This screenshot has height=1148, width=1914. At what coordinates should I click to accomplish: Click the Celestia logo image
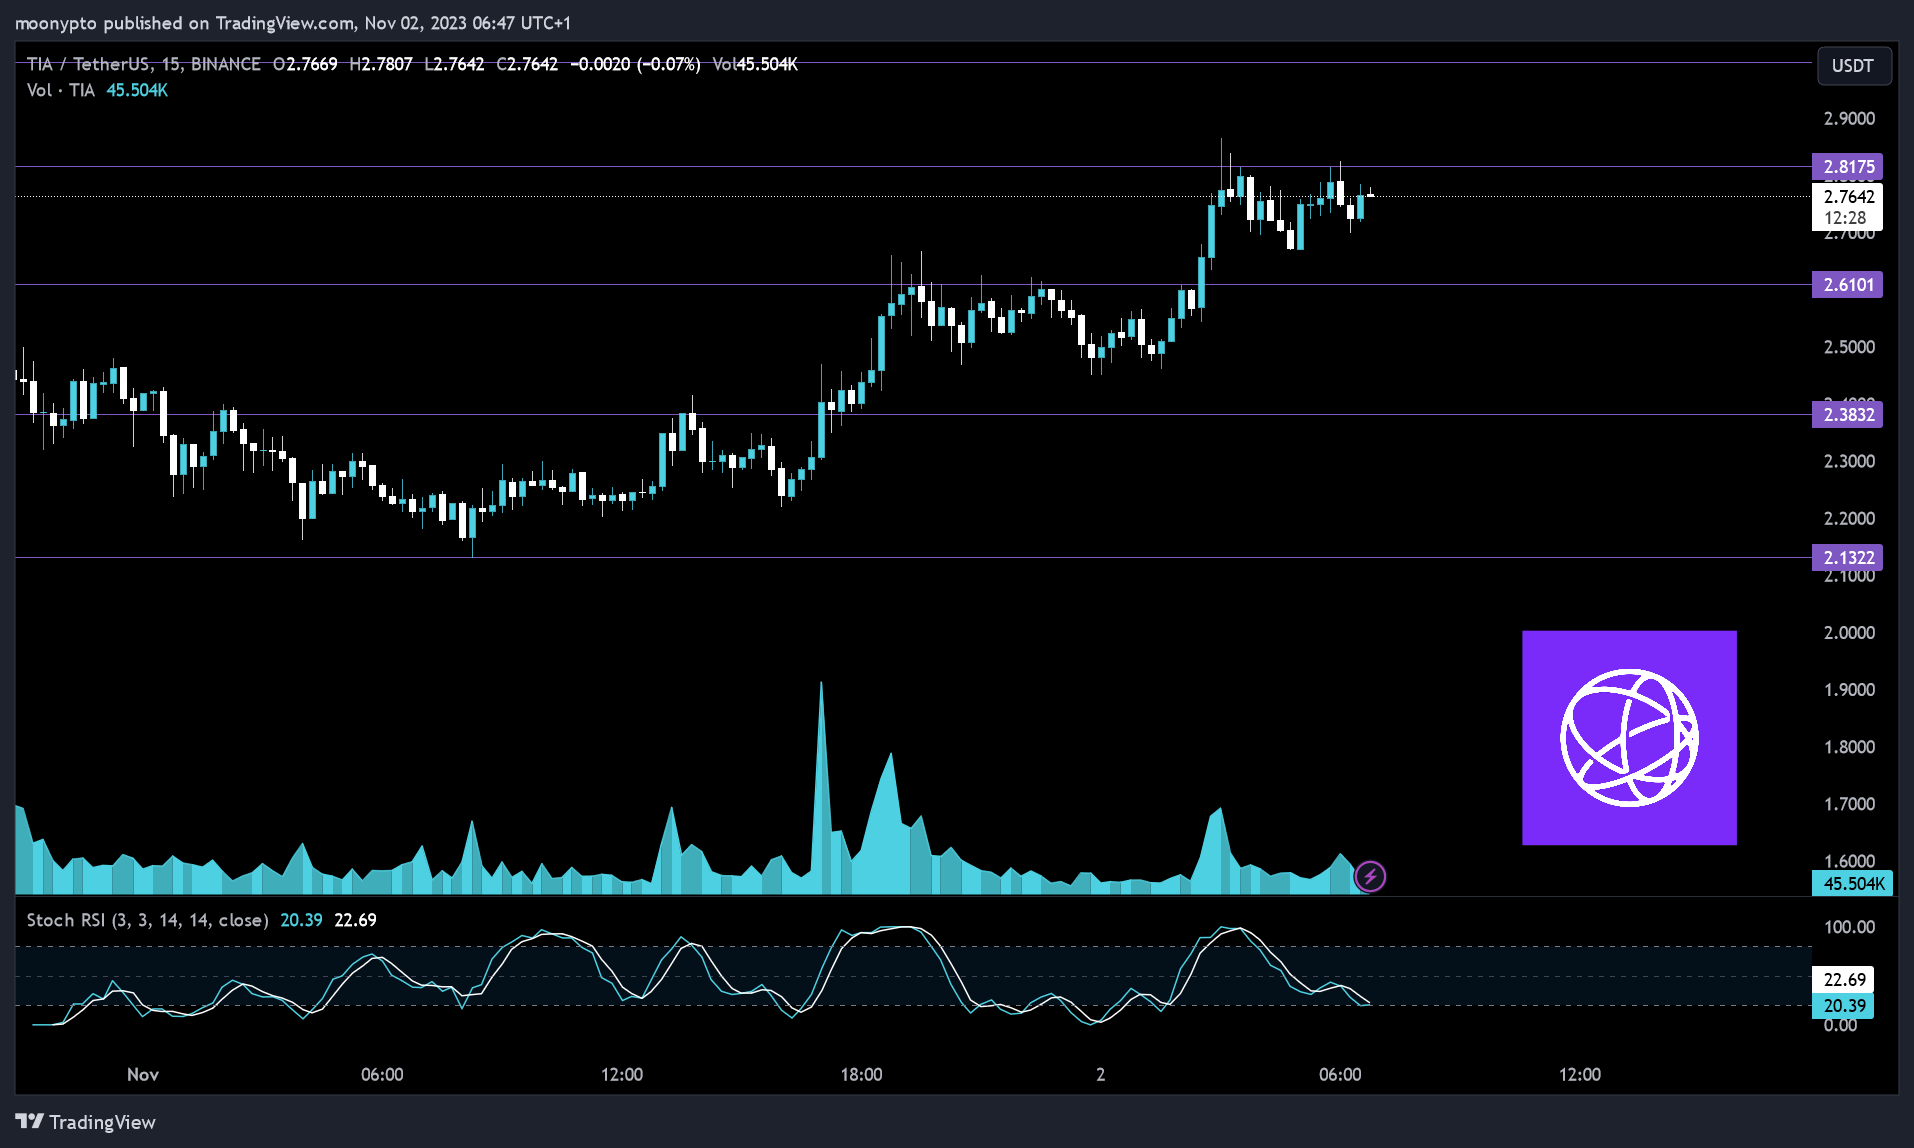[1629, 738]
